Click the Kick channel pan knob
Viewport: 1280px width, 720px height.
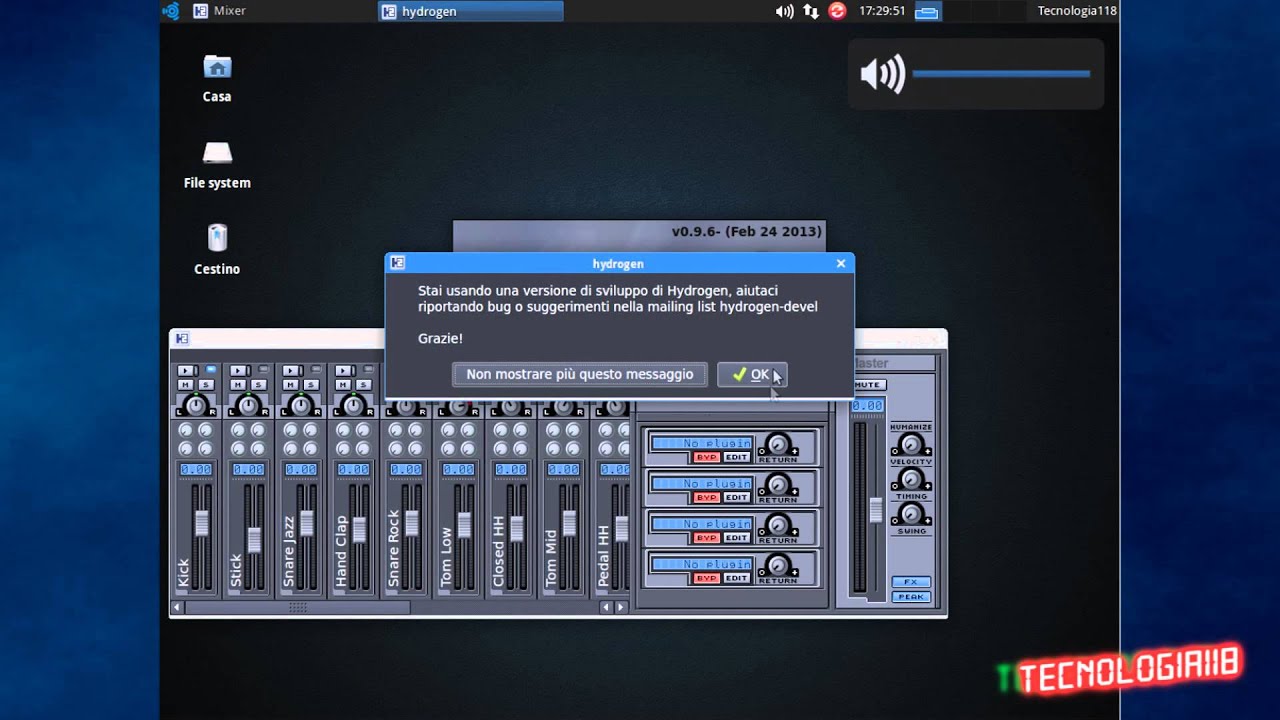196,406
